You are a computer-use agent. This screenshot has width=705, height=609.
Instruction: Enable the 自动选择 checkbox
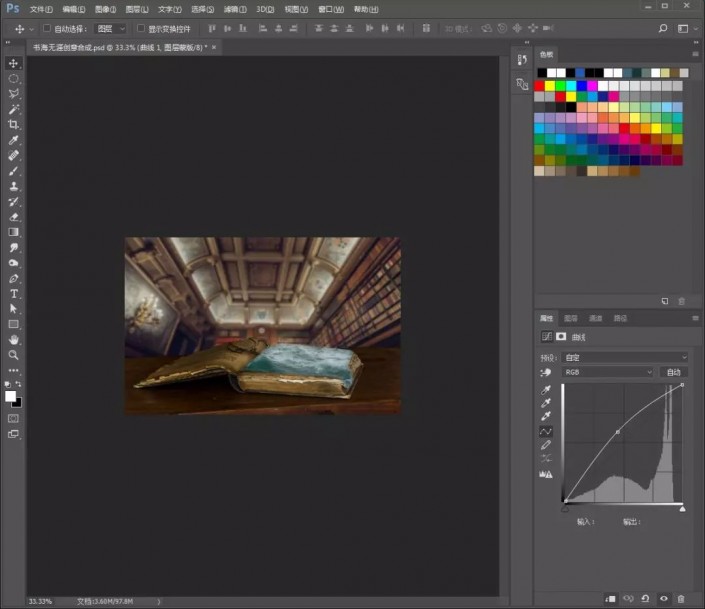click(x=46, y=28)
